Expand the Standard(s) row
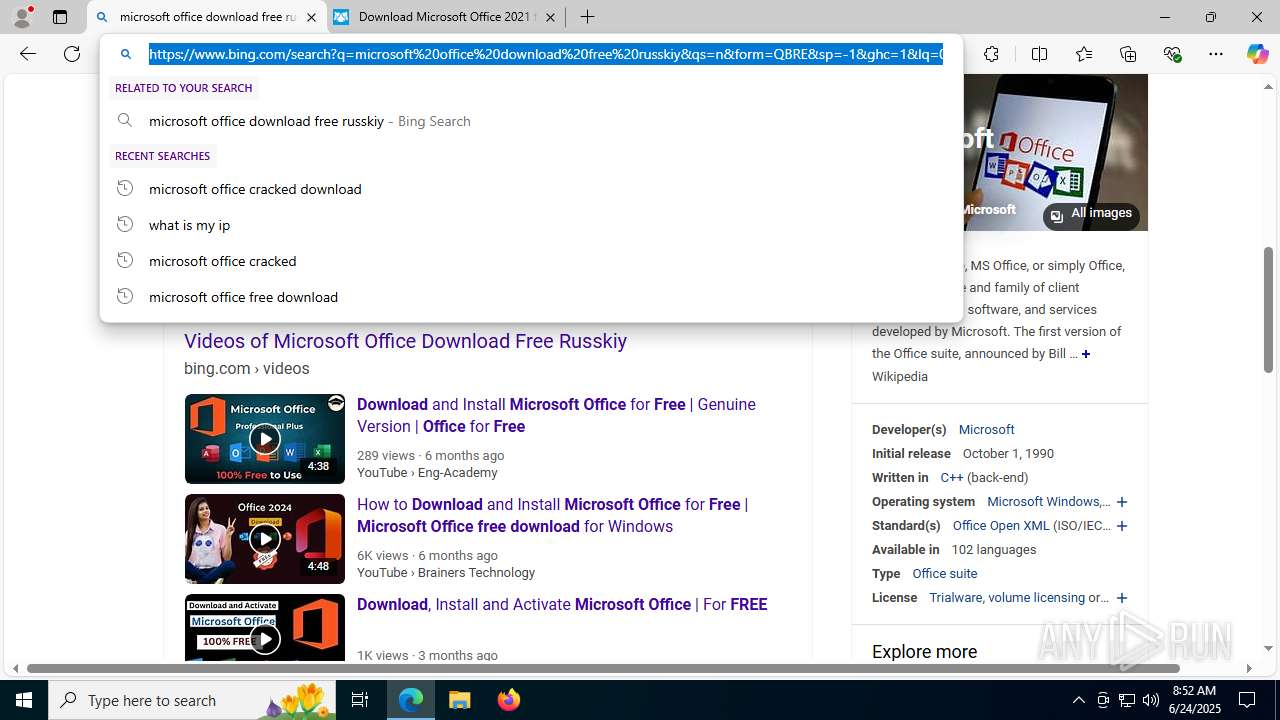 pyautogui.click(x=1122, y=526)
